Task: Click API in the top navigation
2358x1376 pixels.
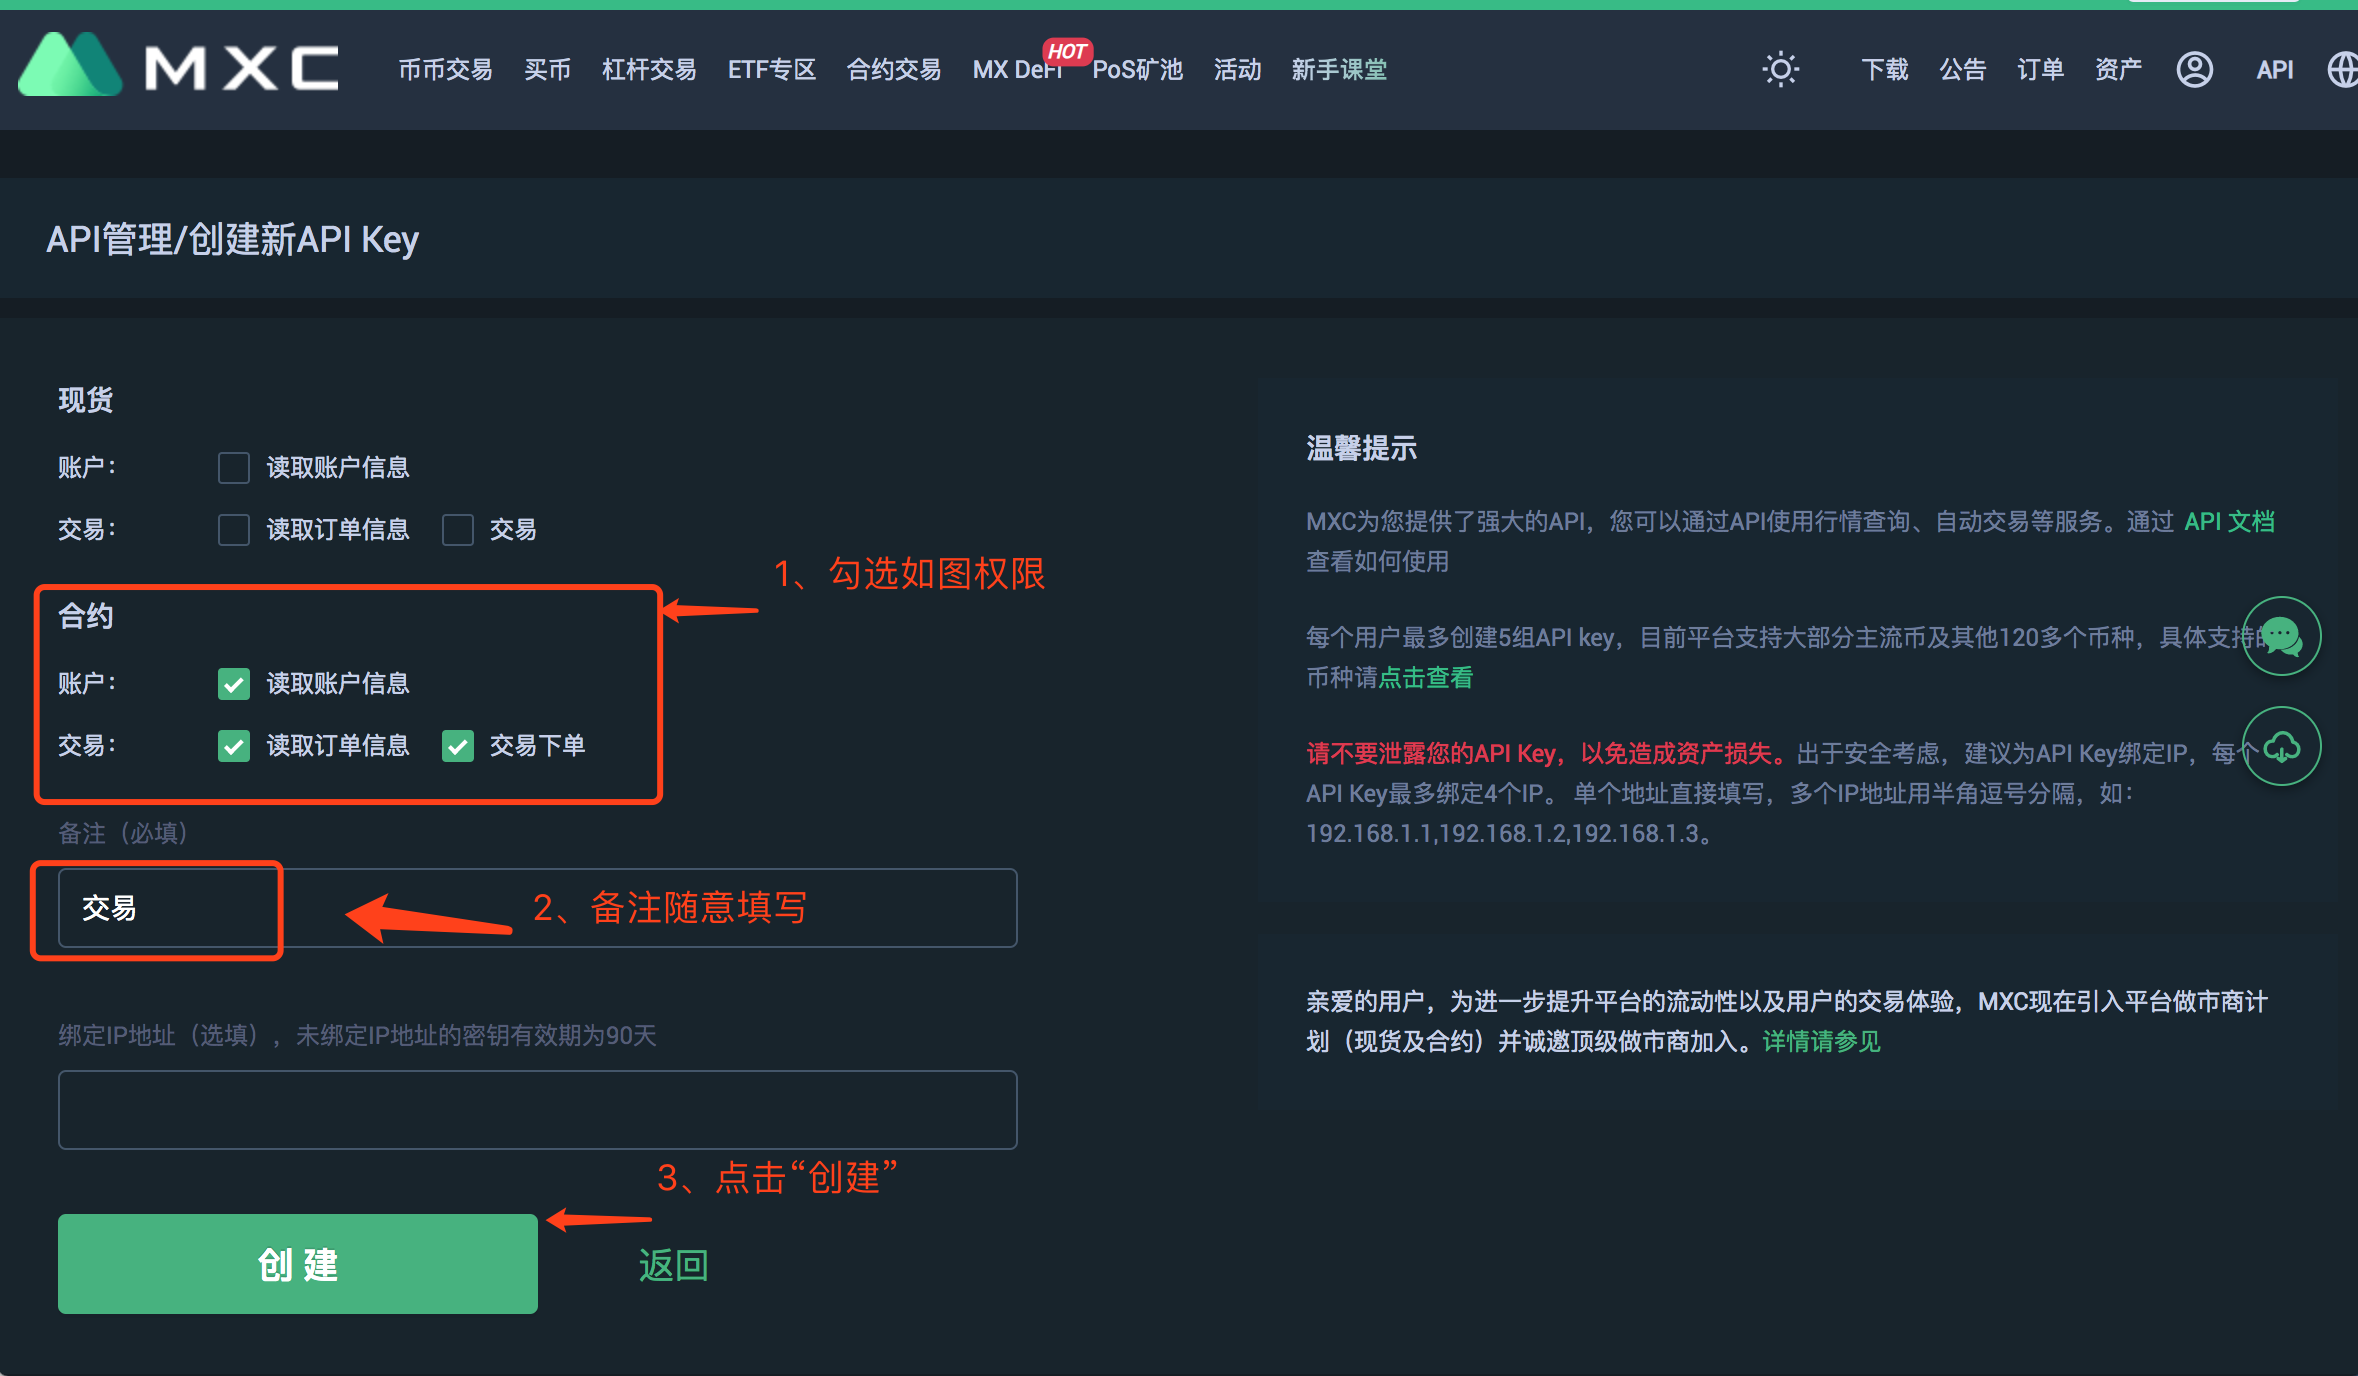Action: 2274,69
